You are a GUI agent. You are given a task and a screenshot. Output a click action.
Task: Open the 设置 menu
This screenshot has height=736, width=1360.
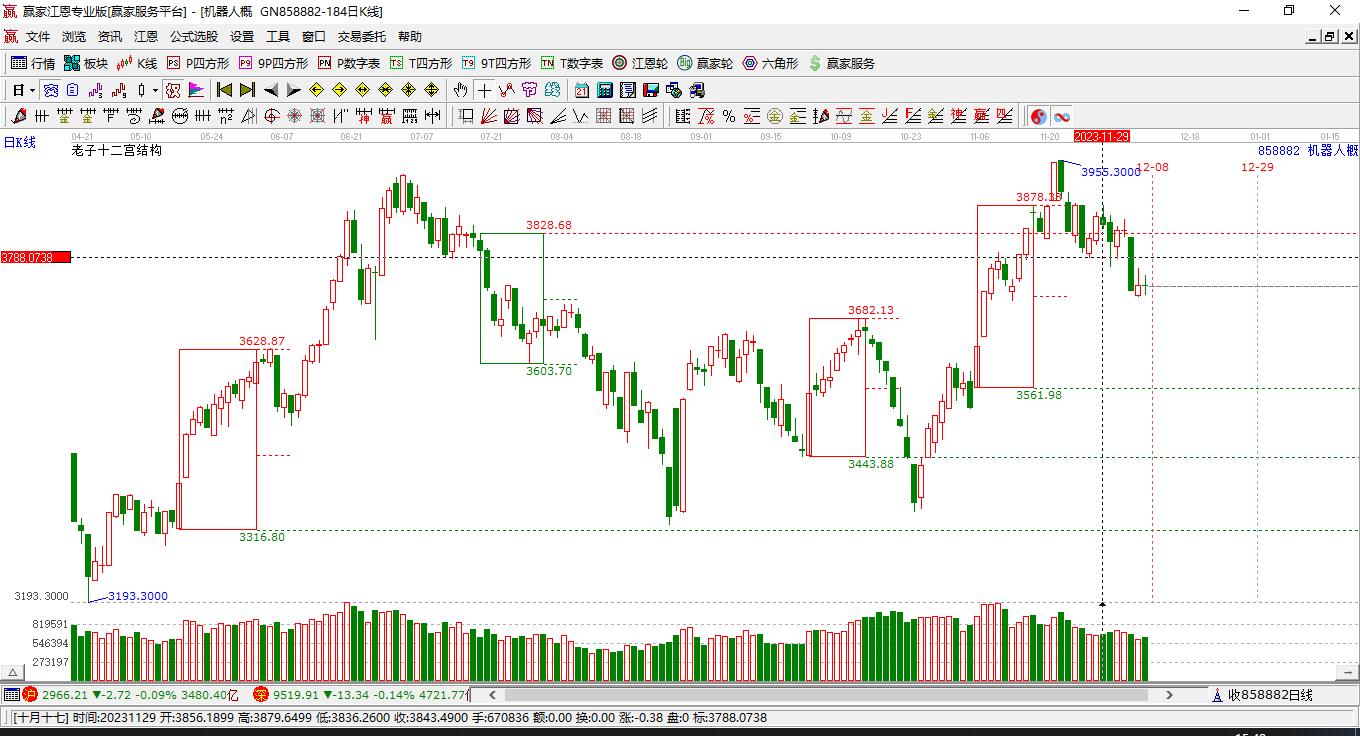click(x=242, y=37)
